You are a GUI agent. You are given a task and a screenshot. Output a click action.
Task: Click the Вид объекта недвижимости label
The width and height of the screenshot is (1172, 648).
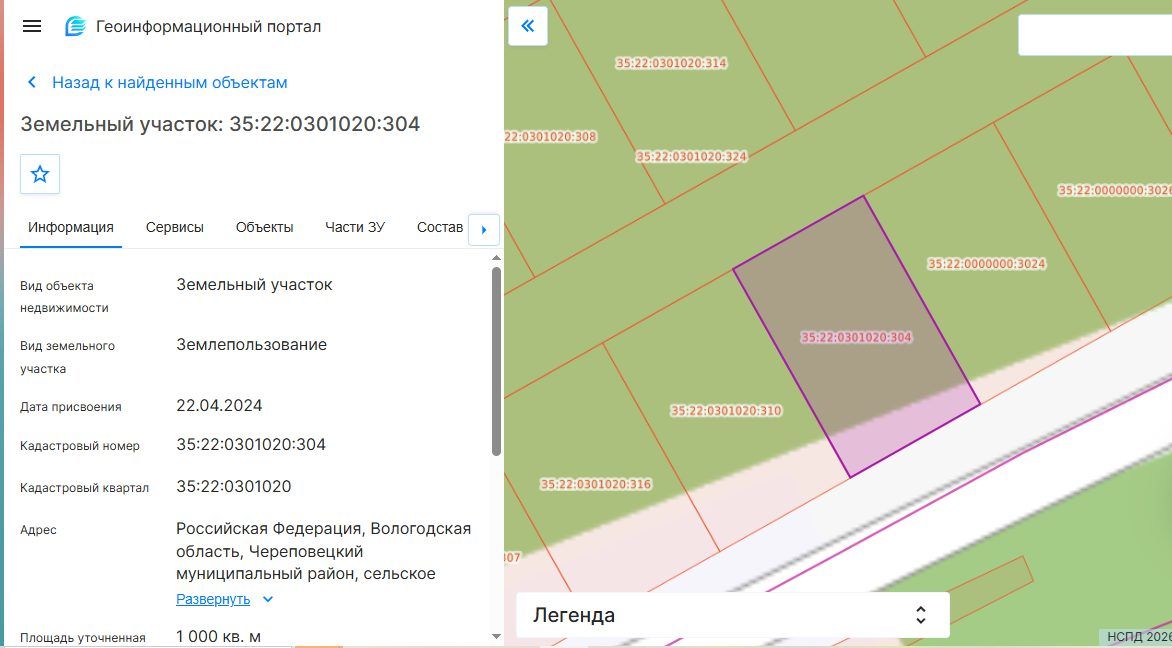coord(64,297)
